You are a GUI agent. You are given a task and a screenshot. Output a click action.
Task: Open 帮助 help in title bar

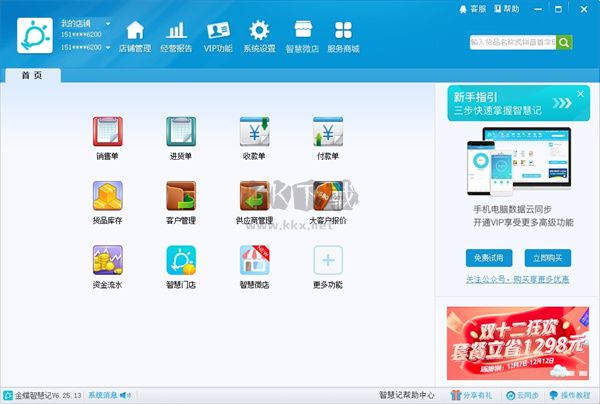click(x=507, y=9)
